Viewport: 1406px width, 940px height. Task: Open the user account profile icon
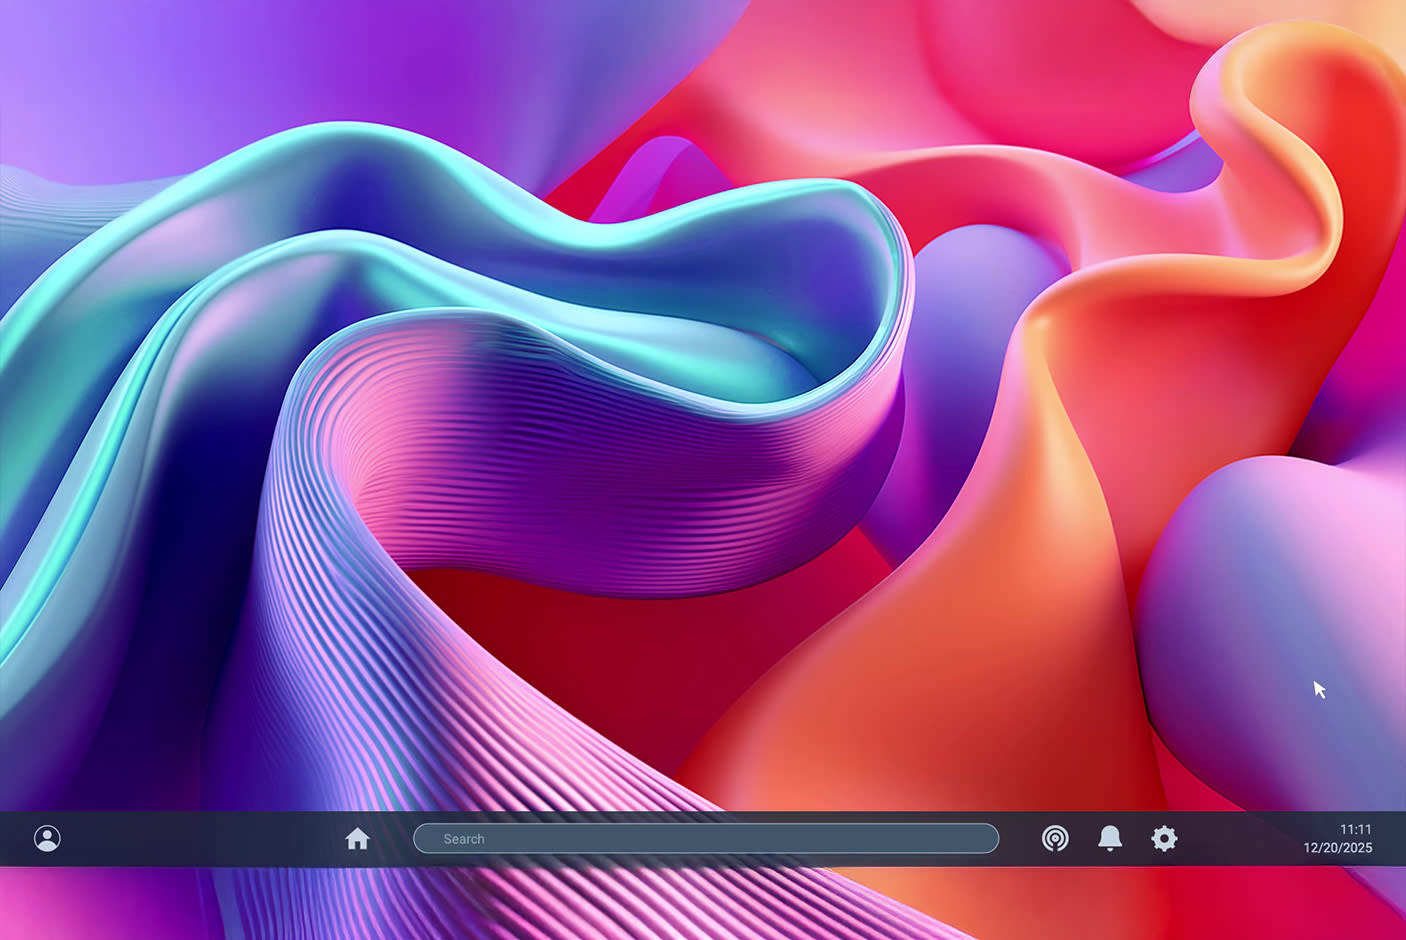tap(47, 838)
